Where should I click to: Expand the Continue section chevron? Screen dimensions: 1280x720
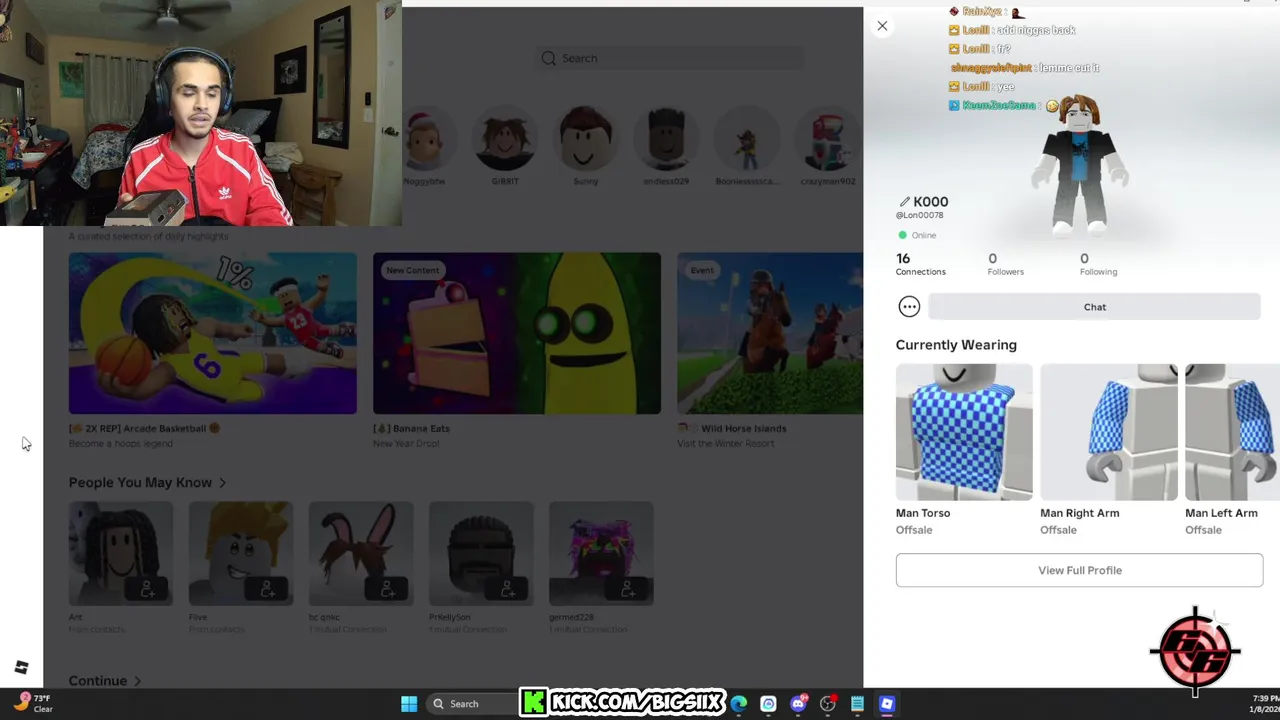pyautogui.click(x=137, y=681)
